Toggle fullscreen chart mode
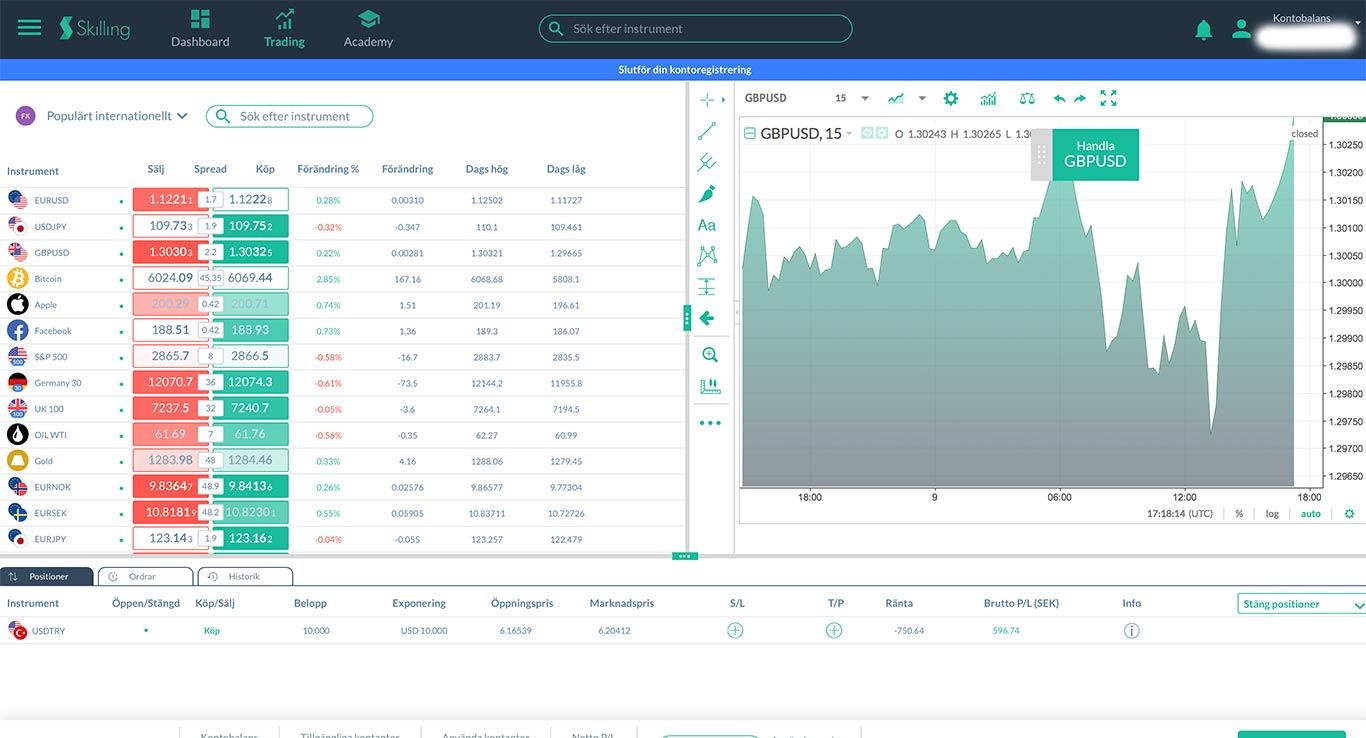Image resolution: width=1366 pixels, height=738 pixels. [x=1108, y=98]
